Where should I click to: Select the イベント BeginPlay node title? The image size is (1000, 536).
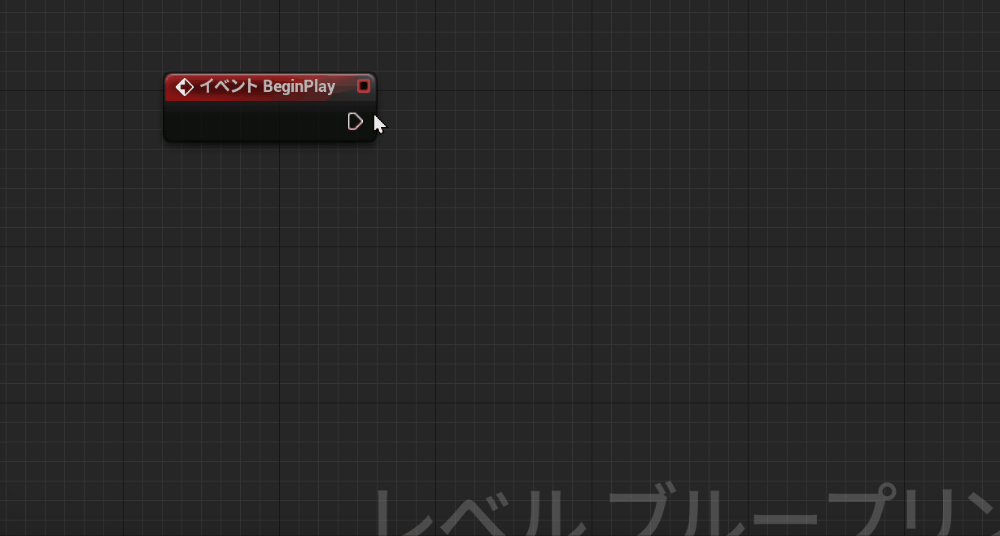(x=267, y=86)
